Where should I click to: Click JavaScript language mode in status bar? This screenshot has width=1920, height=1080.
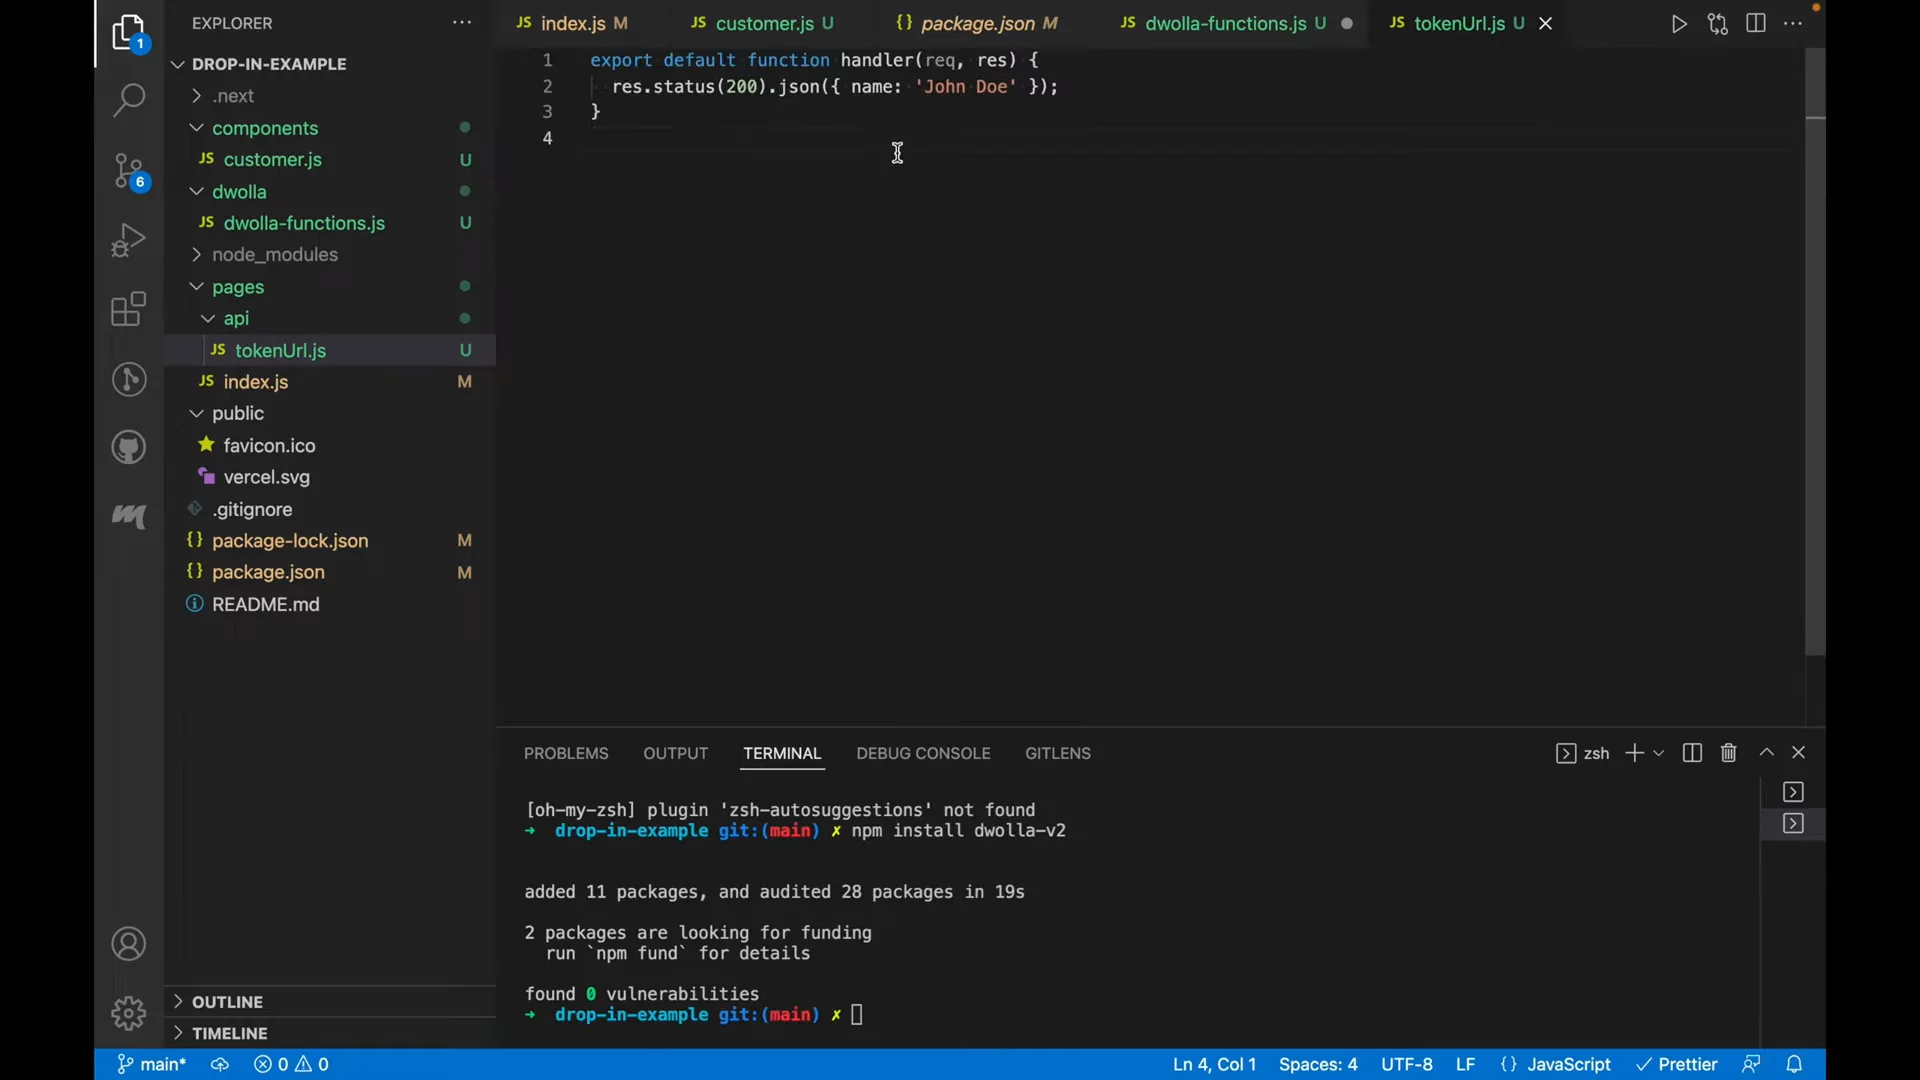pos(1568,1064)
